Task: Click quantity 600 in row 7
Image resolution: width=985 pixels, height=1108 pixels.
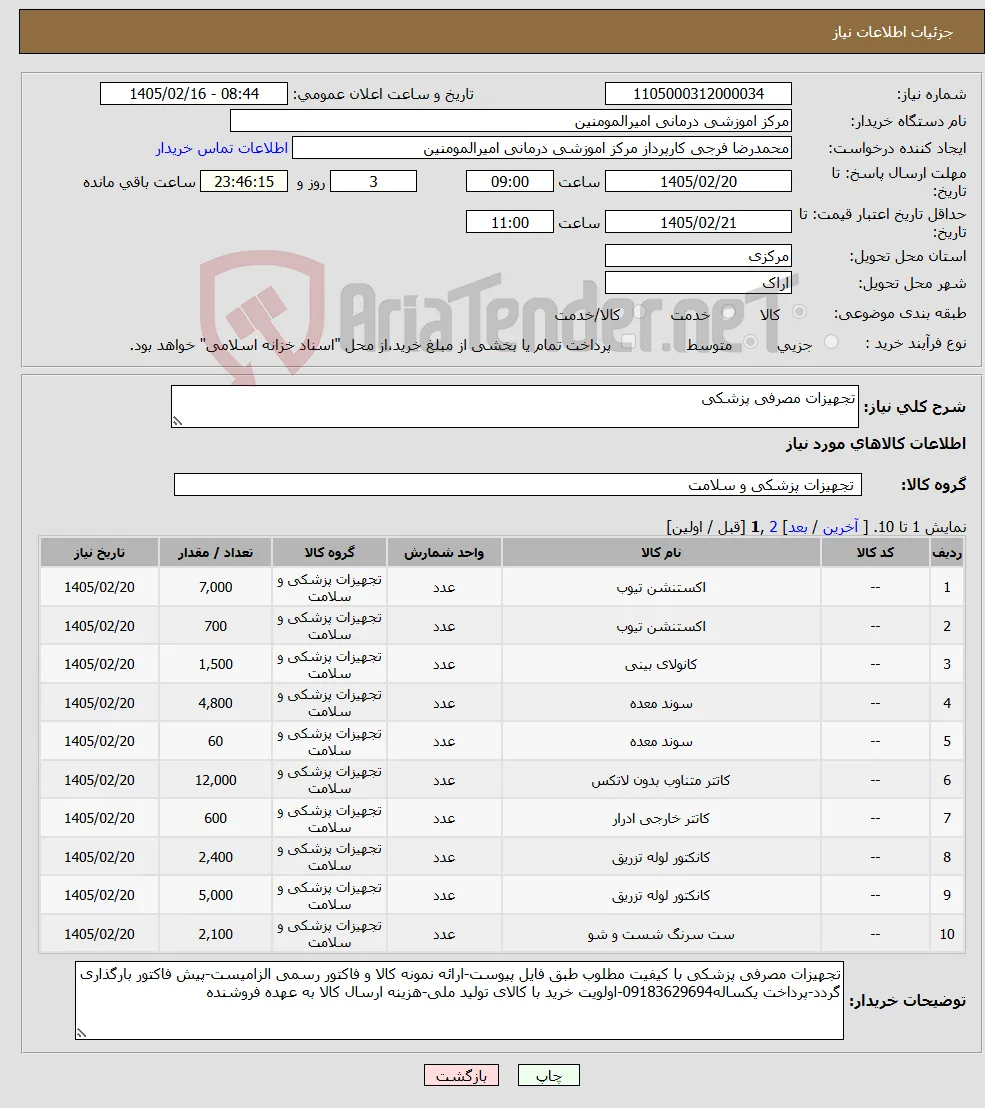Action: (216, 818)
